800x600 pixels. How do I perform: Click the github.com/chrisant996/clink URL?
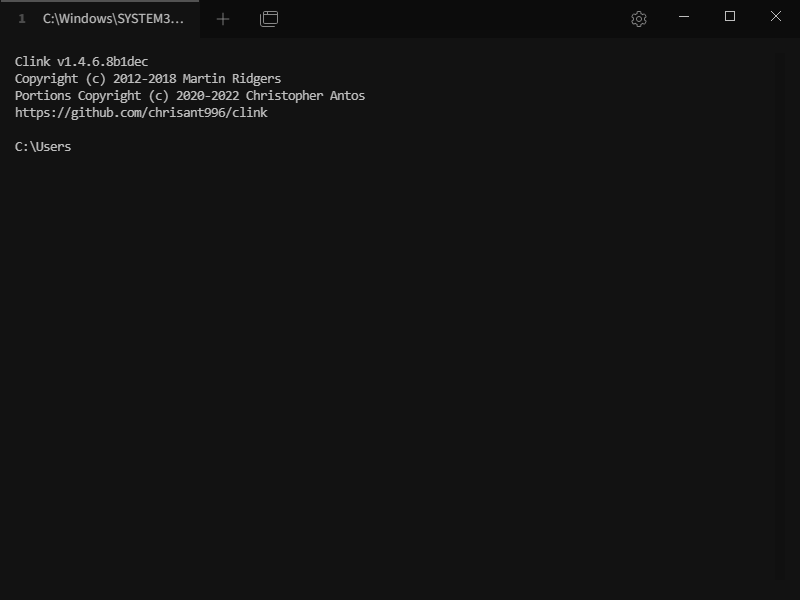(141, 113)
